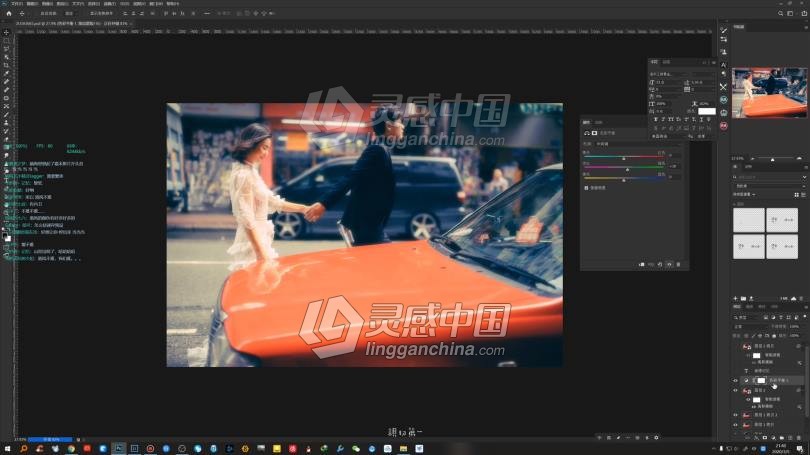Open the layer blend mode dropdown

tap(750, 326)
